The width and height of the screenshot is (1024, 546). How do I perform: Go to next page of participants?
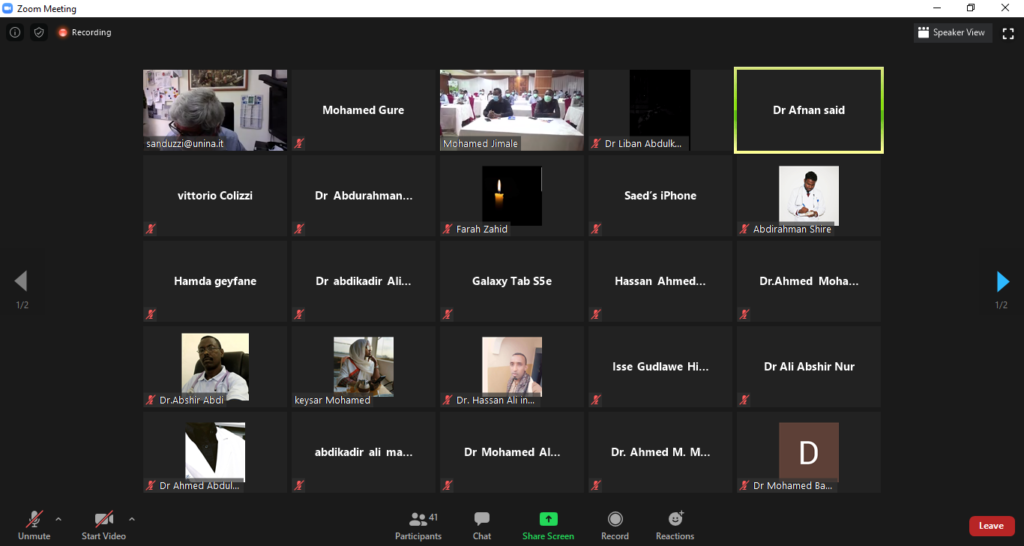tap(1002, 281)
